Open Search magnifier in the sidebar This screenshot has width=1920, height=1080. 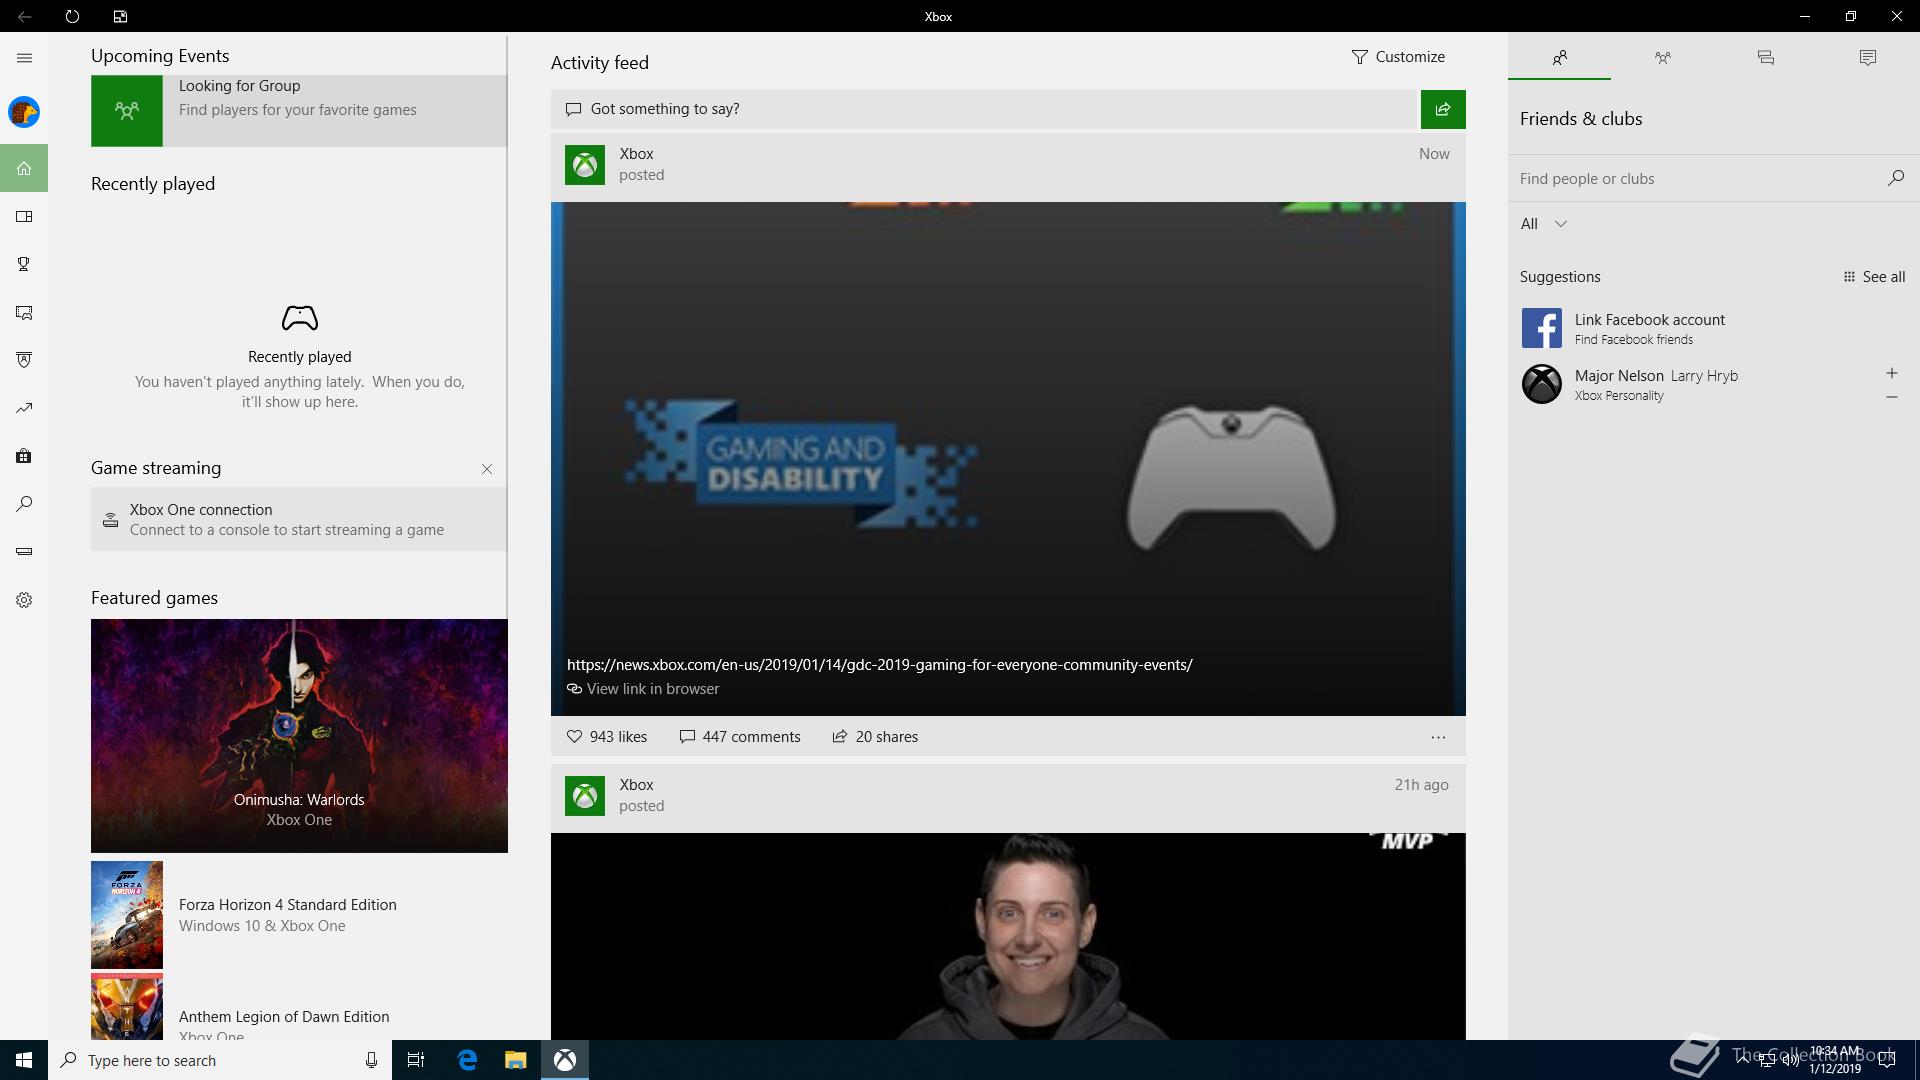point(24,504)
